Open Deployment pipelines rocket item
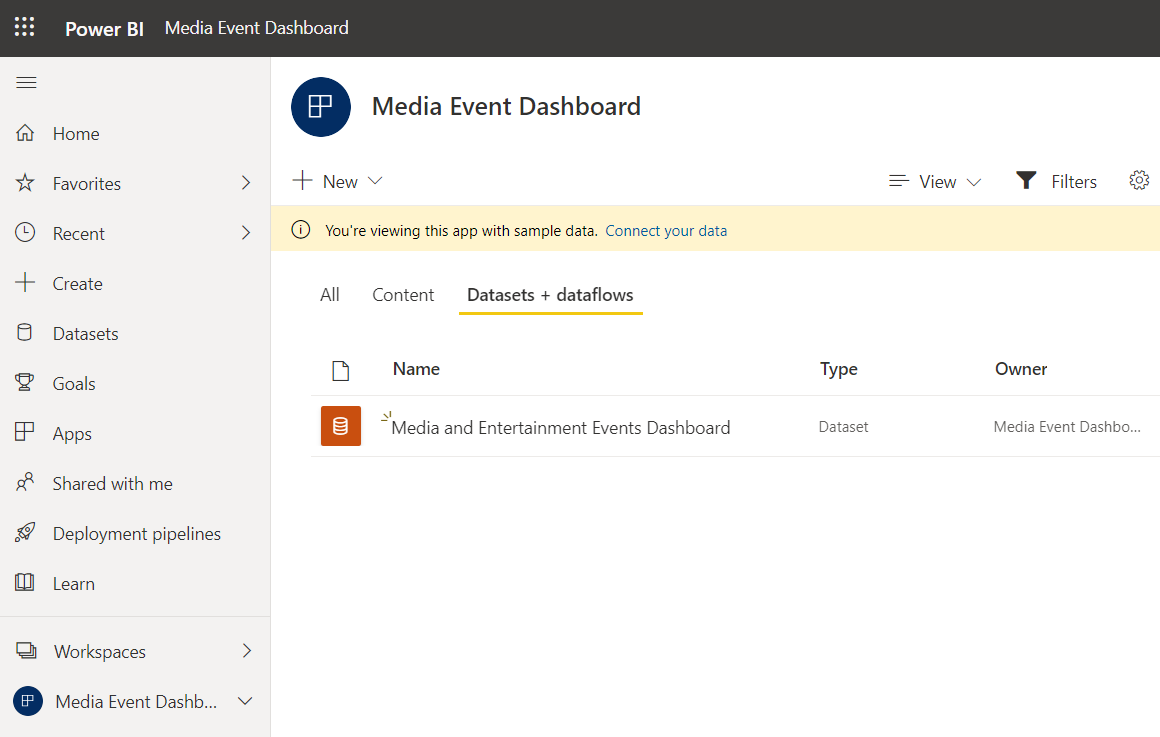Image resolution: width=1160 pixels, height=737 pixels. point(136,534)
